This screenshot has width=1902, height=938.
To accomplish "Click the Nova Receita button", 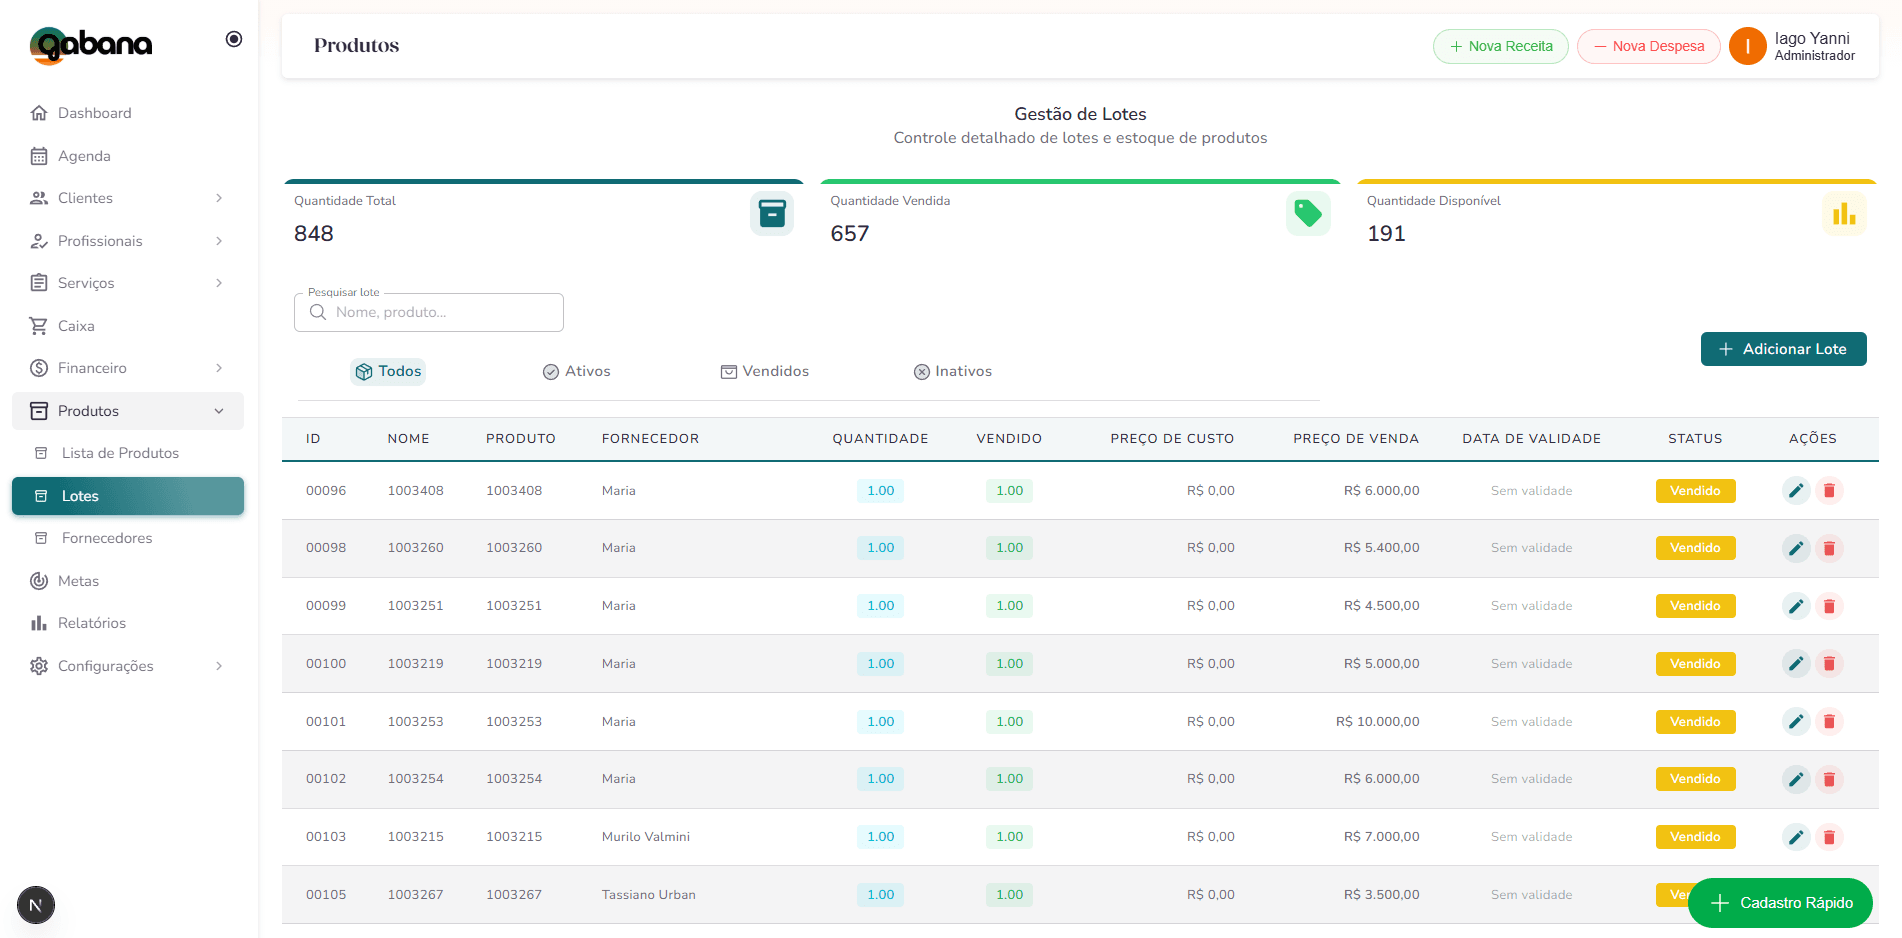I will 1500,46.
